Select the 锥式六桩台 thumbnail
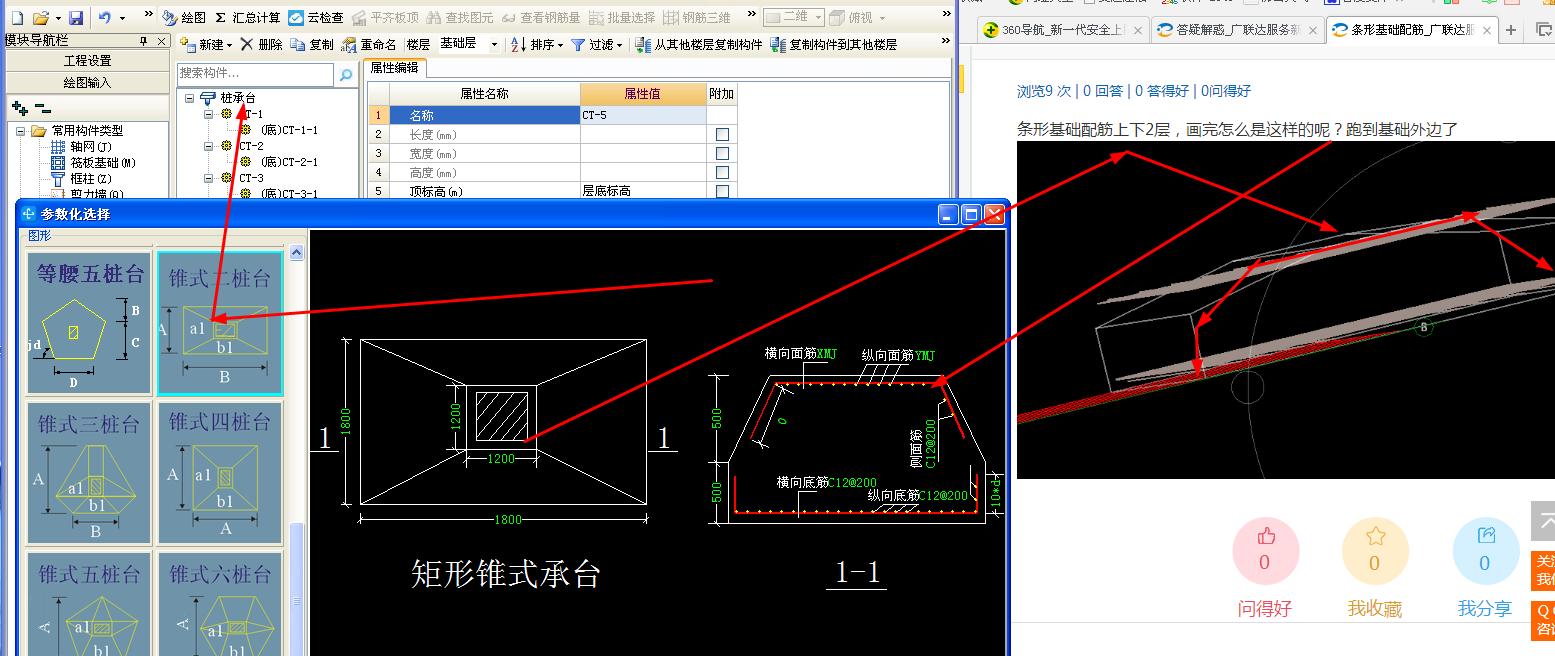The image size is (1555, 656). 220,604
